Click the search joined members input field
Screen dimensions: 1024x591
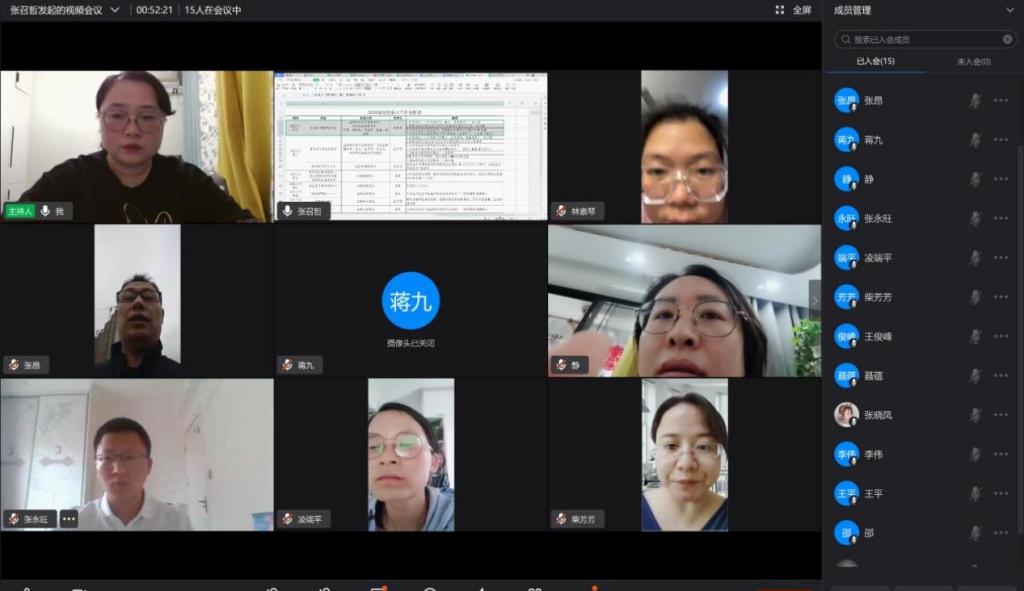920,40
